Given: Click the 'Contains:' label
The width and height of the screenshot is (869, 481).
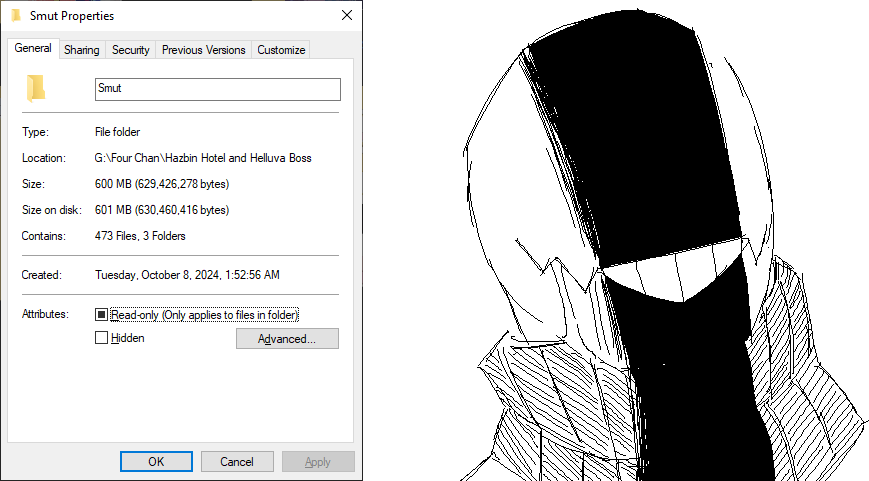Looking at the screenshot, I should tap(44, 236).
